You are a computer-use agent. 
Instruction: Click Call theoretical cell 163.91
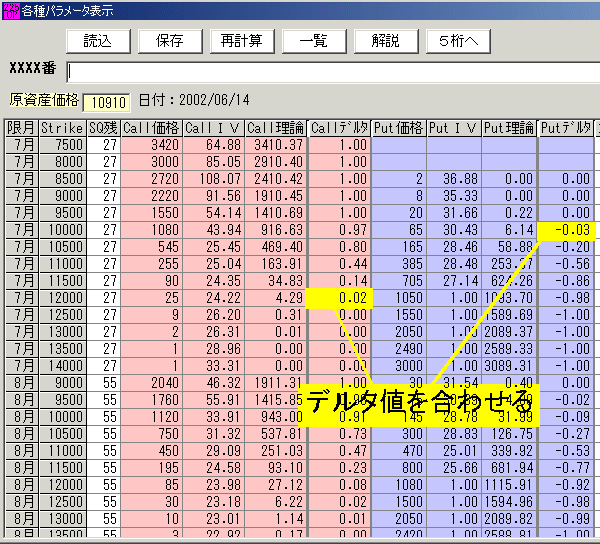click(276, 264)
